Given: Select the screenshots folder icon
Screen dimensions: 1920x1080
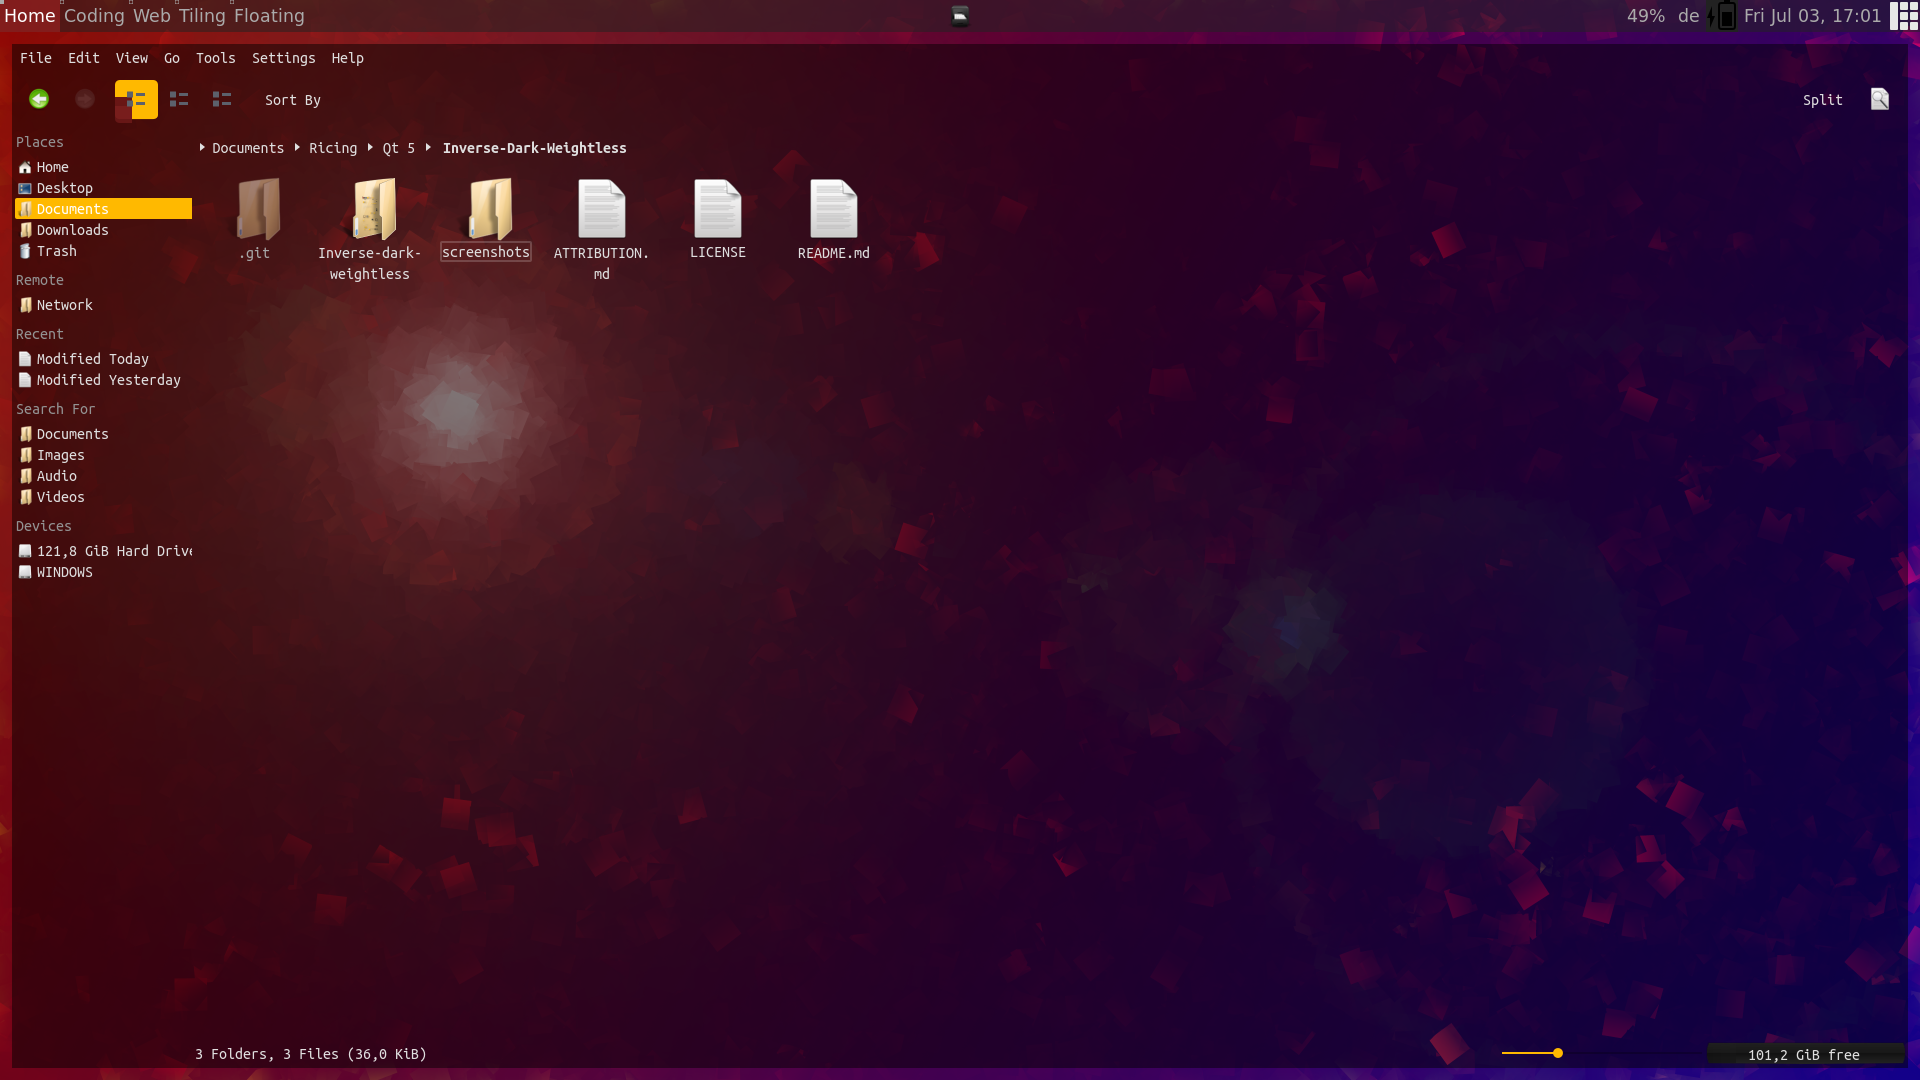Looking at the screenshot, I should (489, 209).
